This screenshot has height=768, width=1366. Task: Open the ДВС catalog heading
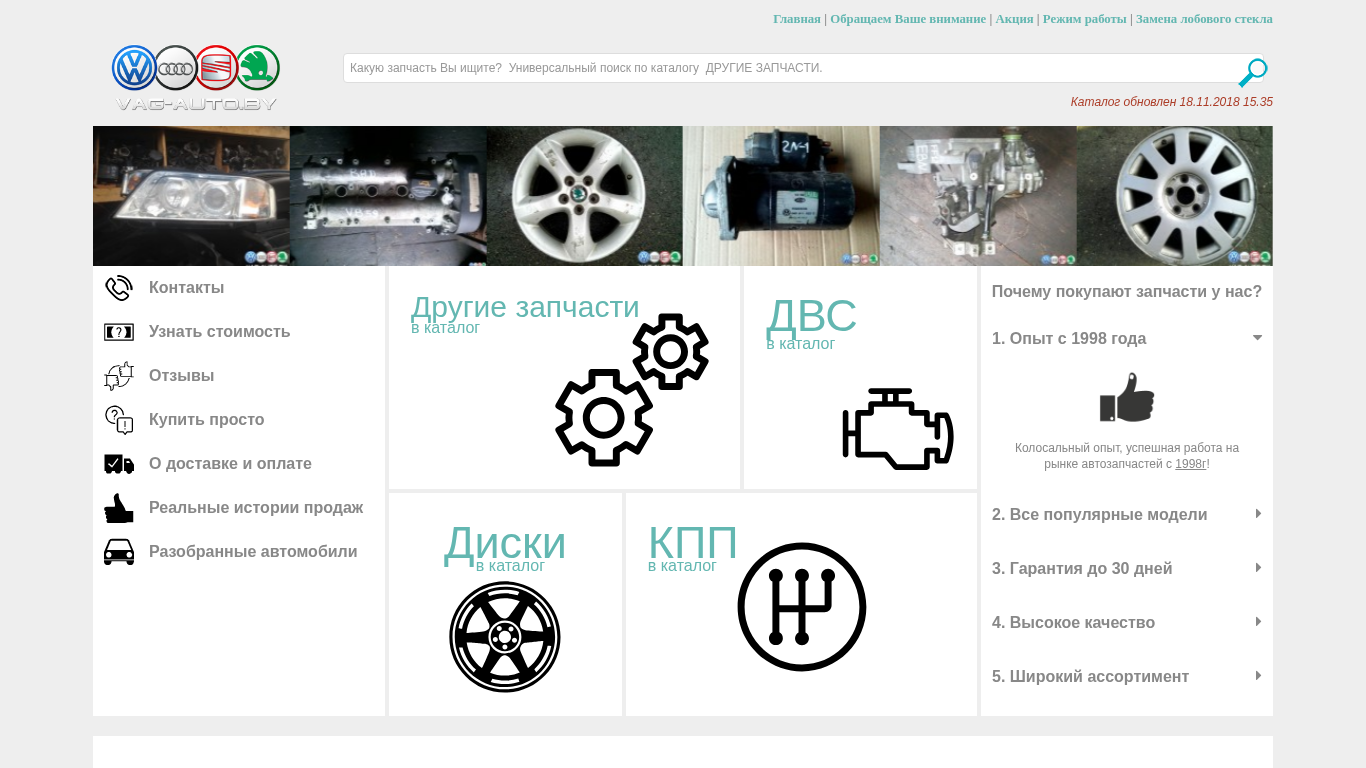(x=811, y=316)
